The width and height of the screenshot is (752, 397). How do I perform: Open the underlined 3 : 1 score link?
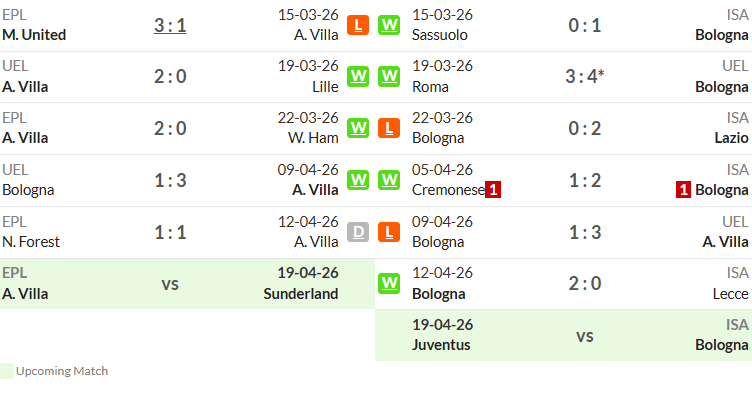170,25
